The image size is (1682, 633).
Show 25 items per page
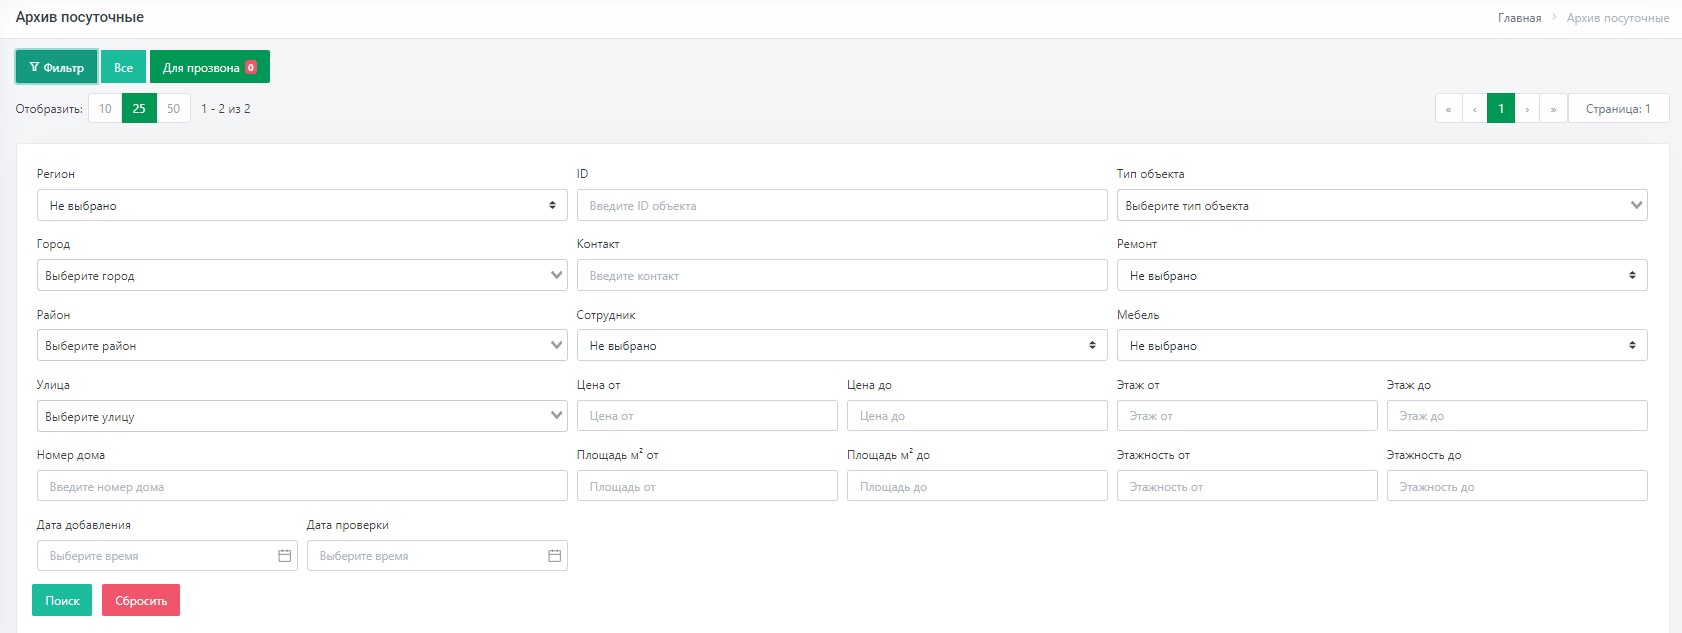[139, 108]
